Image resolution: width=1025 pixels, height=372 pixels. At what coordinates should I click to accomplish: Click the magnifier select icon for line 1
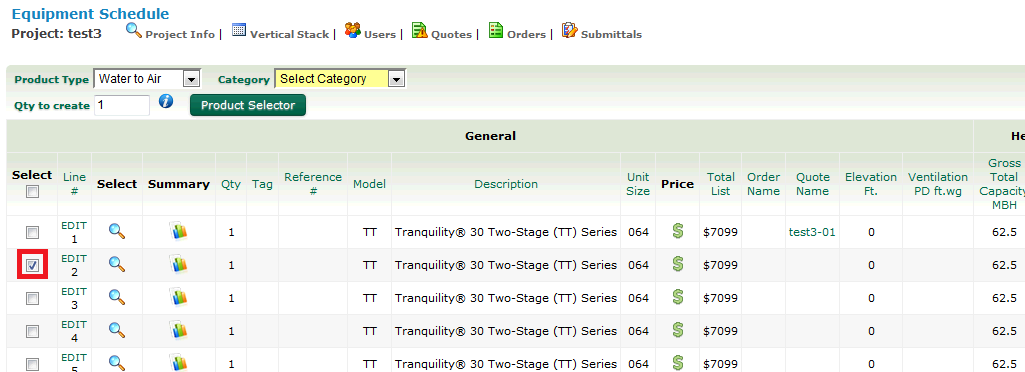pyautogui.click(x=117, y=231)
